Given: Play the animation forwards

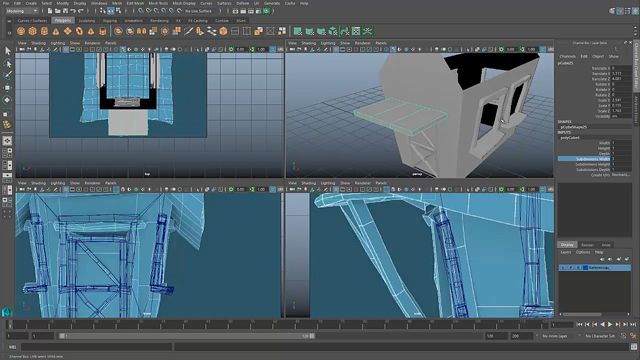Looking at the screenshot, I should click(x=610, y=324).
